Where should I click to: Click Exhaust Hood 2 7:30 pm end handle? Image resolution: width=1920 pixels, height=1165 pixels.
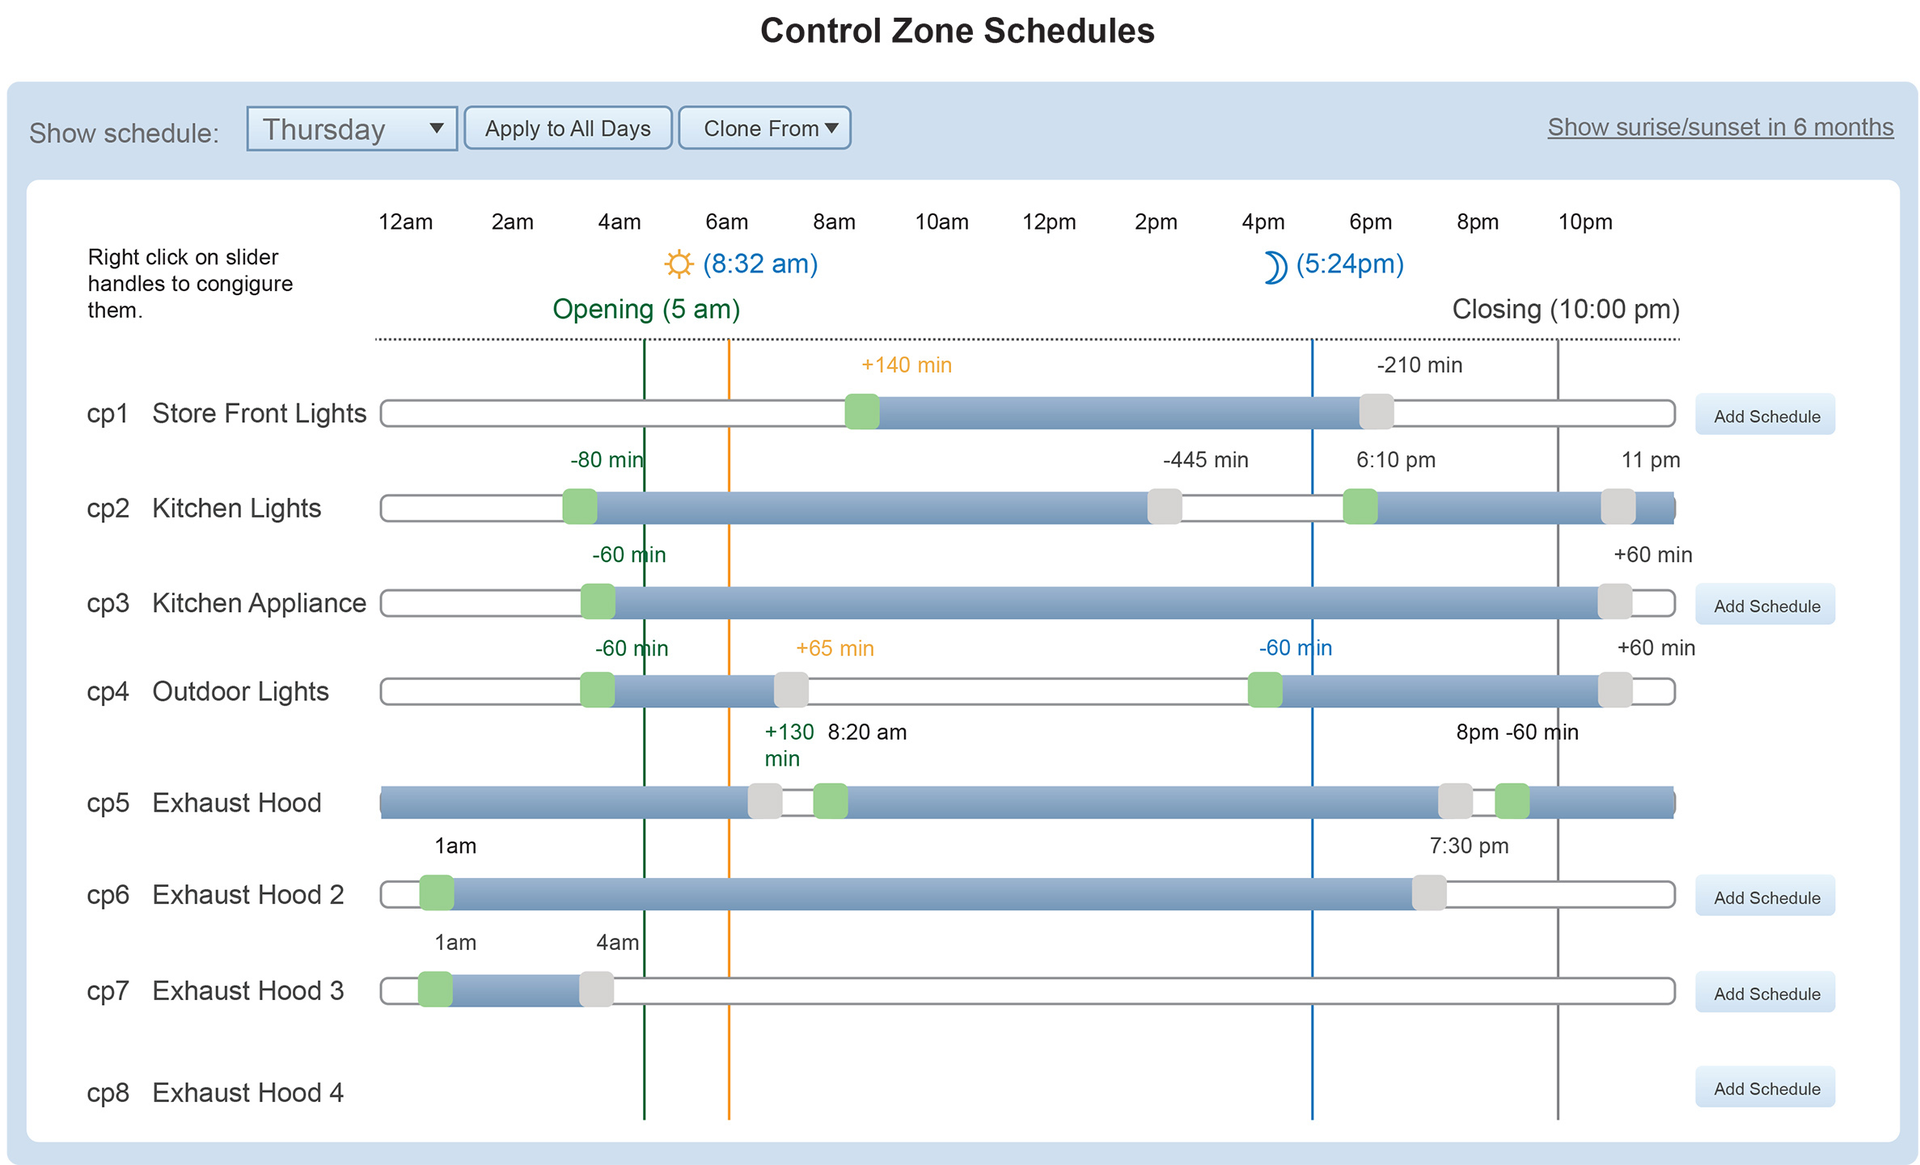tap(1429, 893)
